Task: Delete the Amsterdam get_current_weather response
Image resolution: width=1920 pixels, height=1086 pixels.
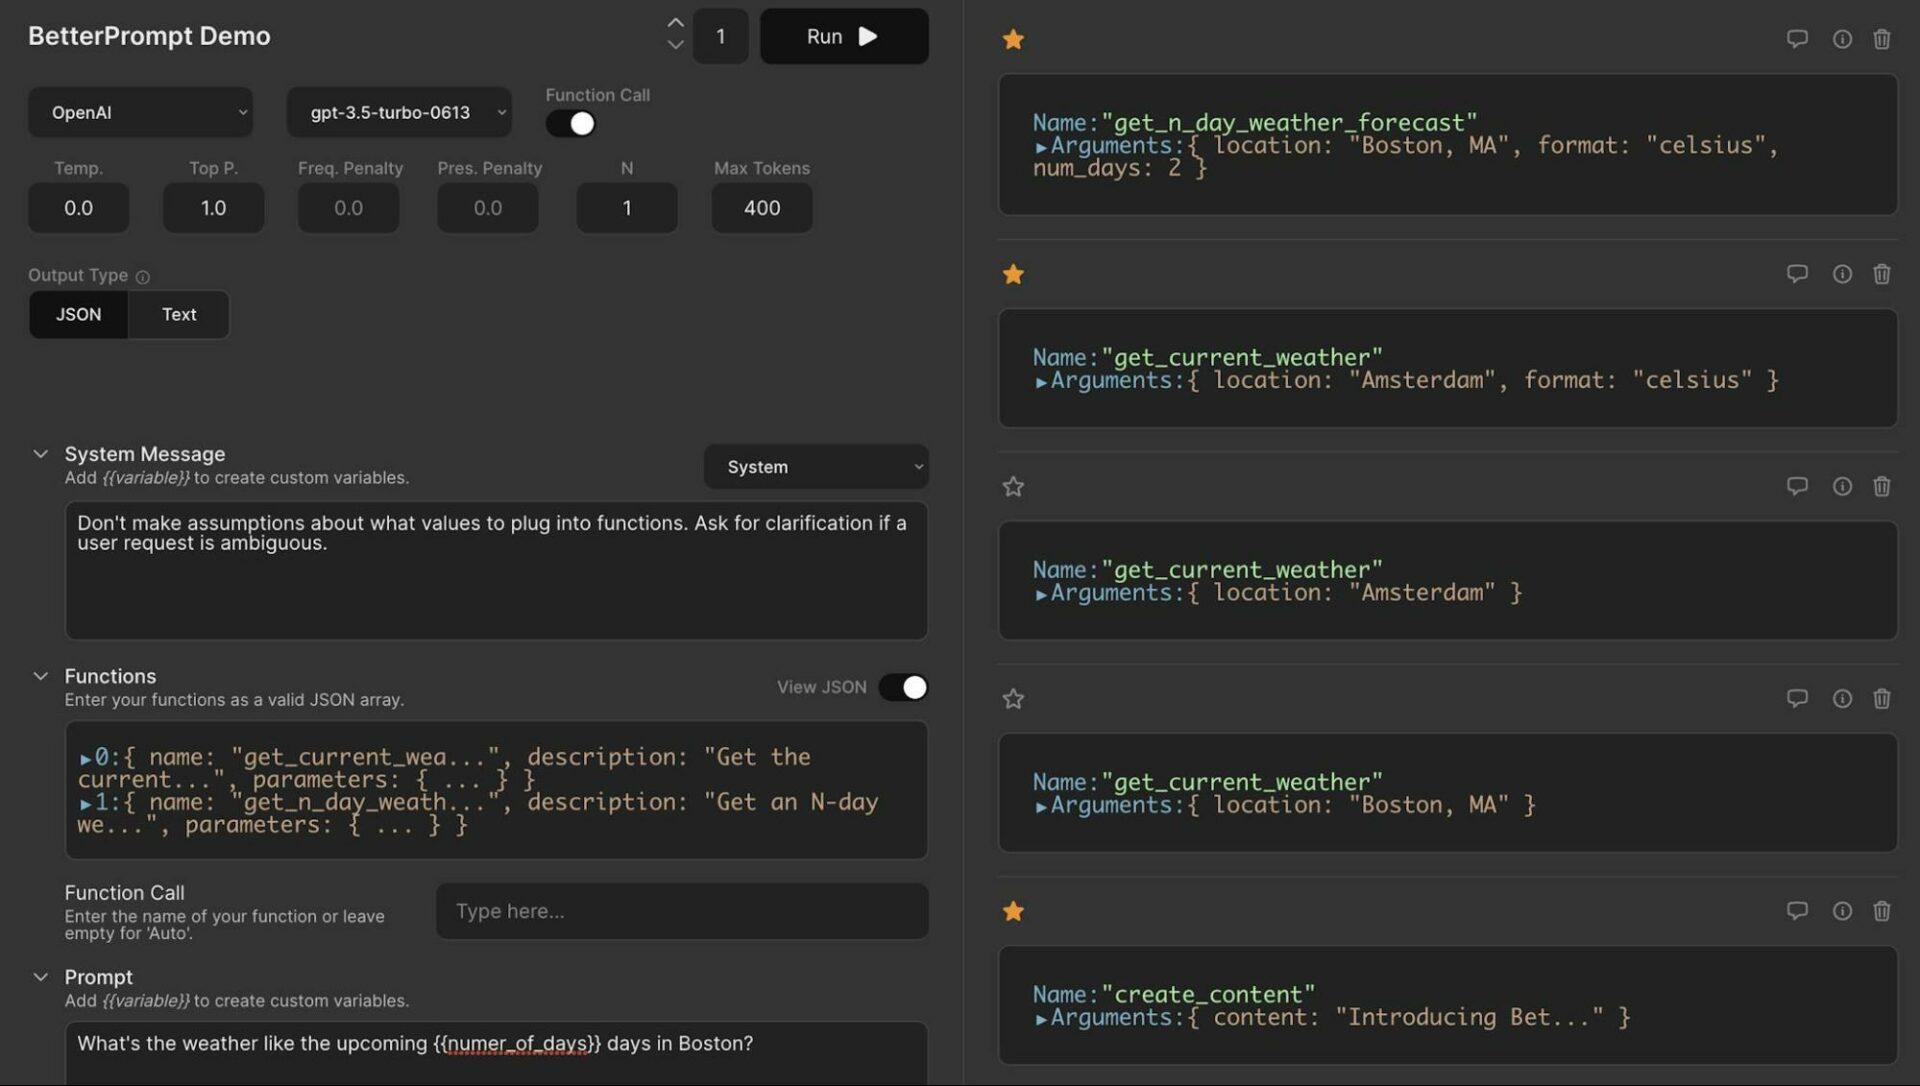Action: (x=1883, y=486)
